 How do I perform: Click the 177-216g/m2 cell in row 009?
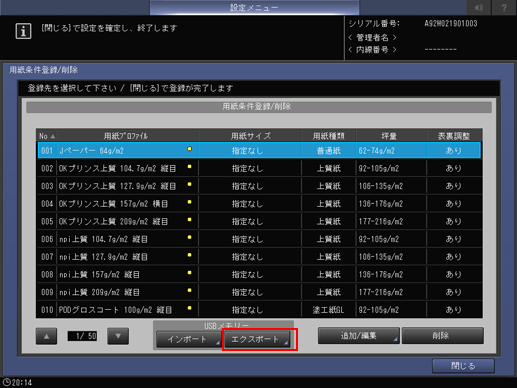click(391, 292)
